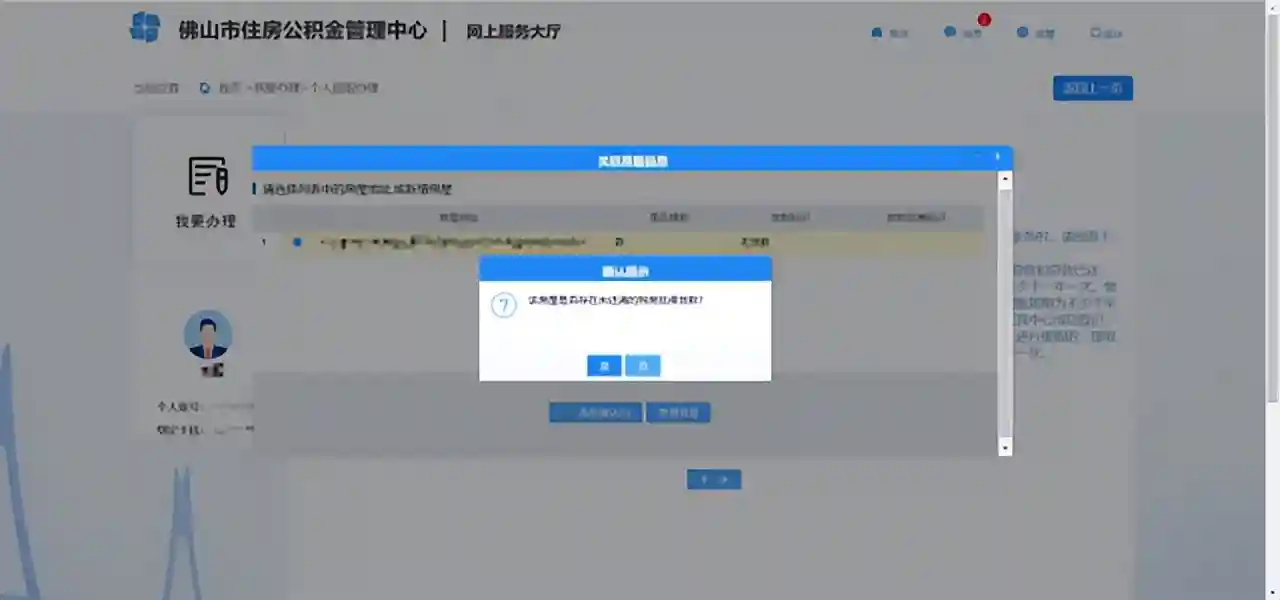Close the house information popup window
This screenshot has height=600, width=1280.
997,157
